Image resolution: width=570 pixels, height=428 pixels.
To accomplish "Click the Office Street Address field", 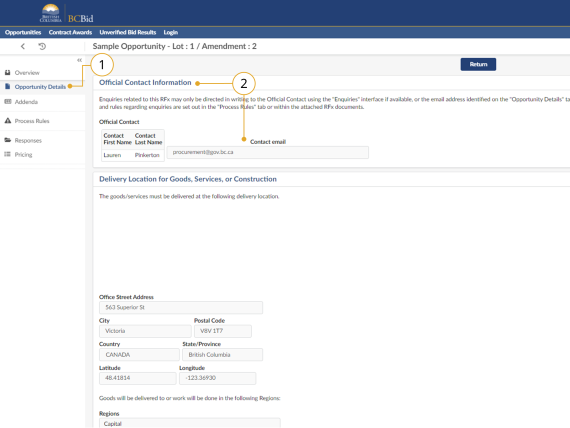I will tap(181, 308).
